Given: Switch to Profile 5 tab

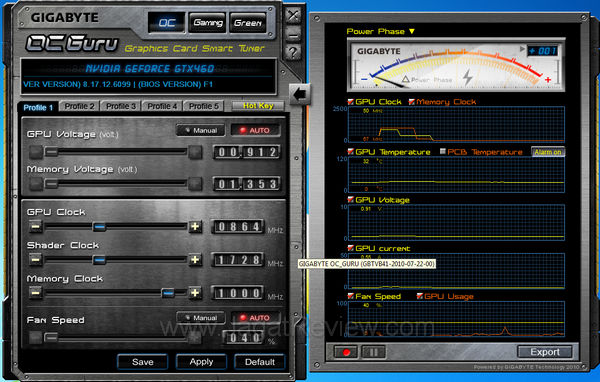Looking at the screenshot, I should tap(204, 106).
